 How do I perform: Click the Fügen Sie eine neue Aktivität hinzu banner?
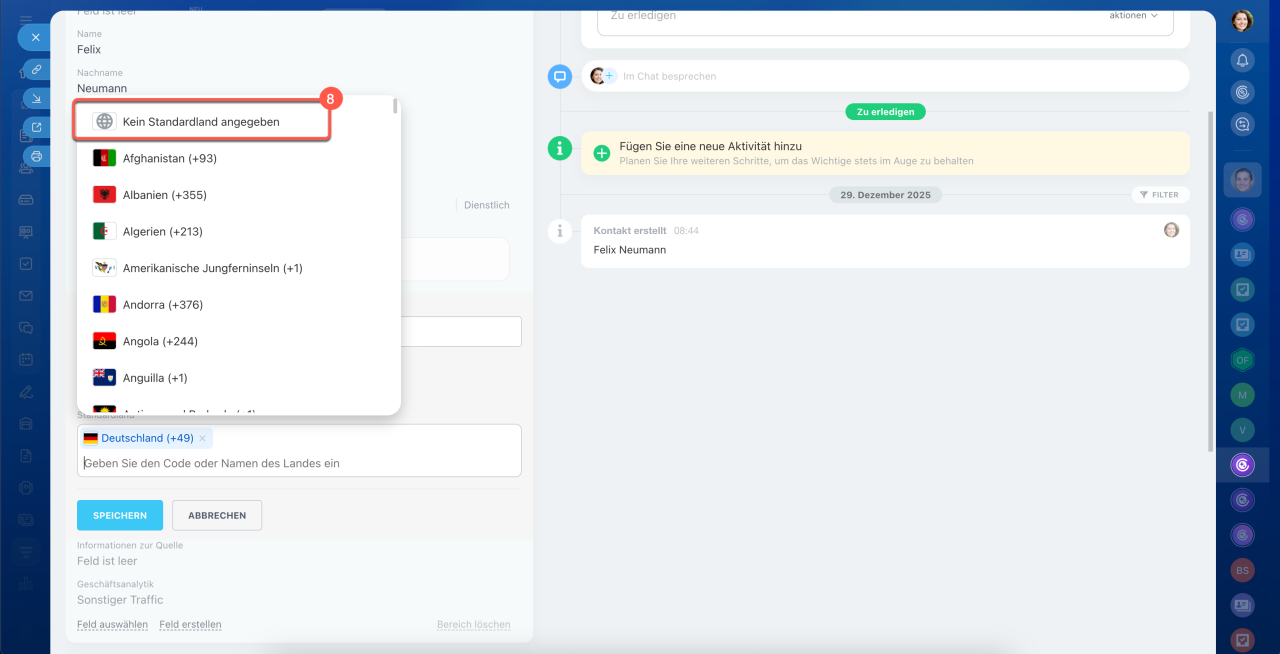tap(885, 153)
